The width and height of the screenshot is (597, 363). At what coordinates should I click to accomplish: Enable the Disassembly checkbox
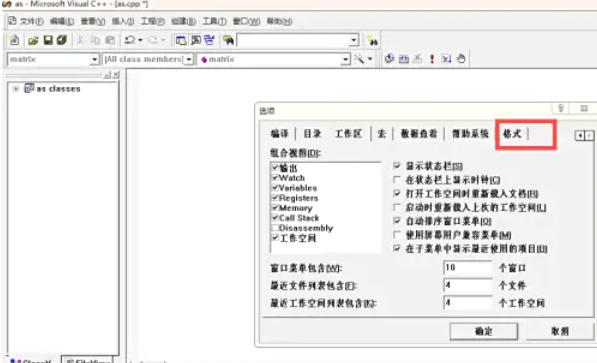275,227
